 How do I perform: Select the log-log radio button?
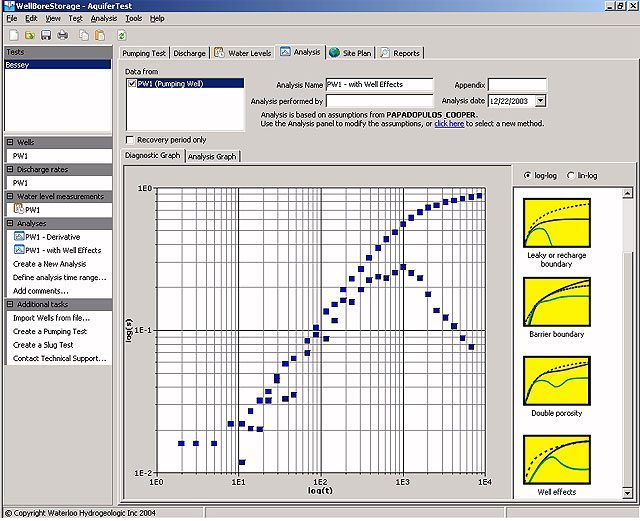point(527,176)
